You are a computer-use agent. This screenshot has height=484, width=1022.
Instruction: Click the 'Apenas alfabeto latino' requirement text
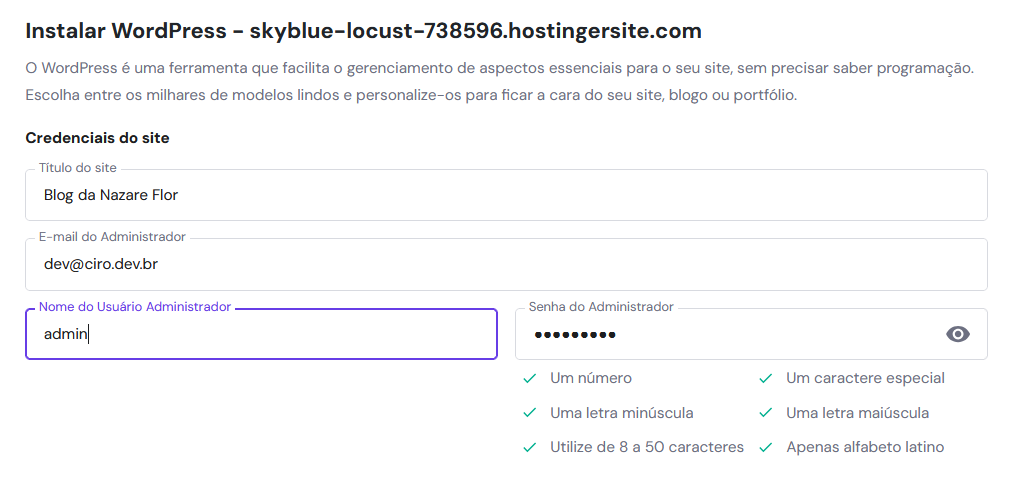[x=865, y=447]
